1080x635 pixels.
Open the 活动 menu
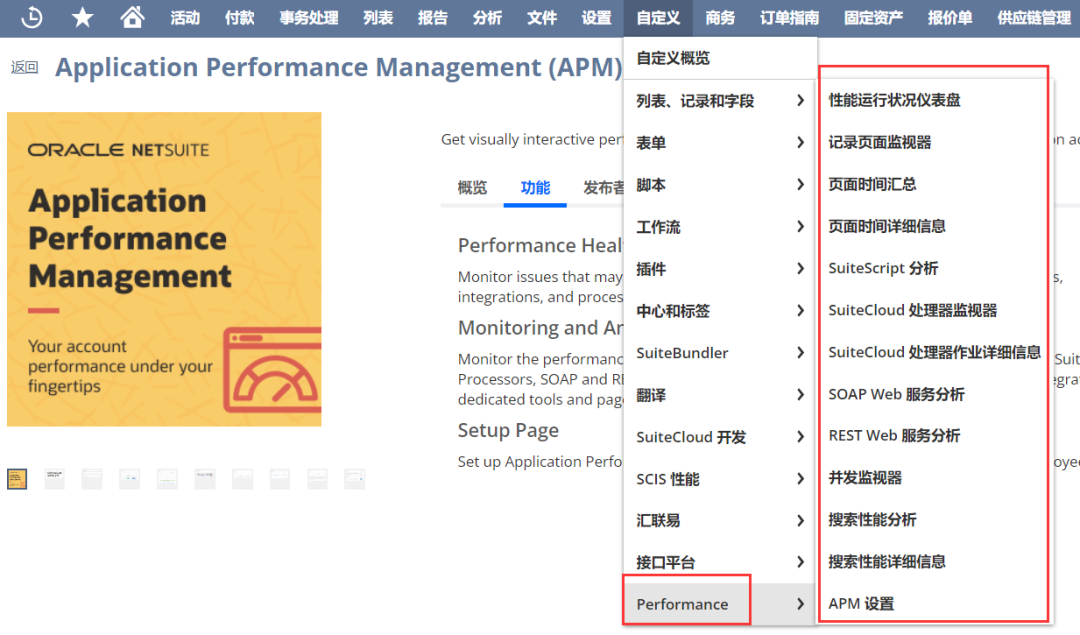coord(185,18)
